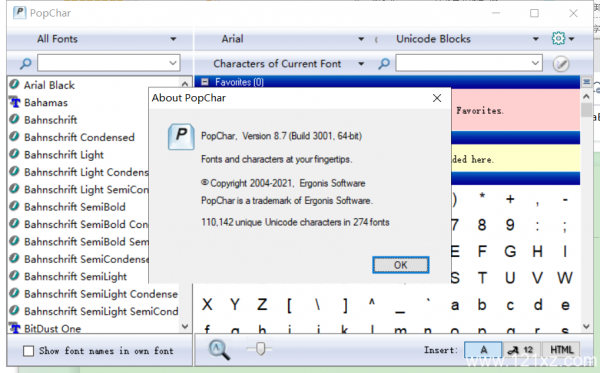The width and height of the screenshot is (600, 373).
Task: Click the plus sign character
Action: click(x=510, y=199)
